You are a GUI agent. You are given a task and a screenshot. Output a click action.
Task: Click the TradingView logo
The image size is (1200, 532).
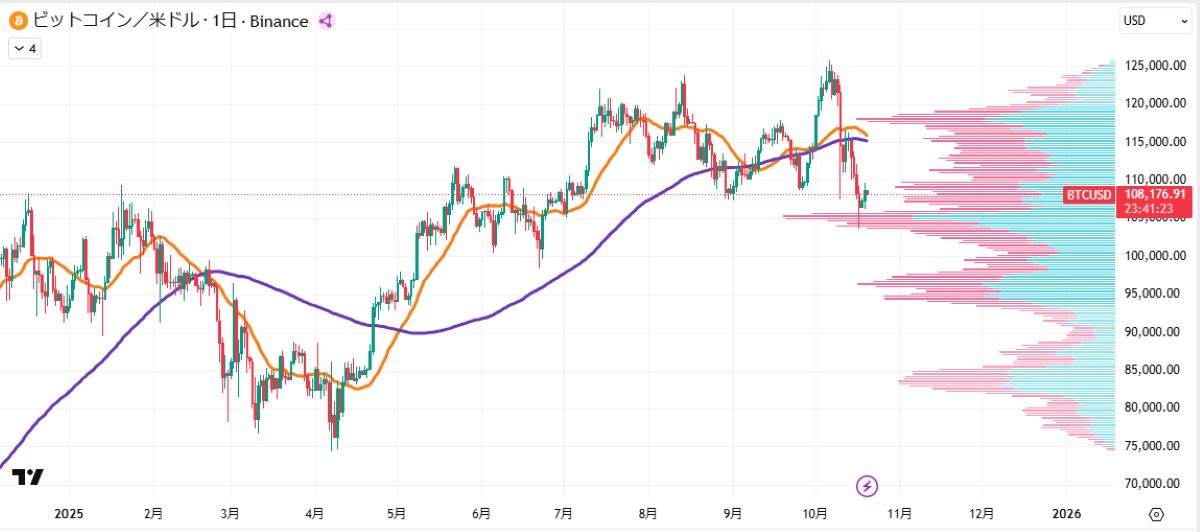(30, 479)
